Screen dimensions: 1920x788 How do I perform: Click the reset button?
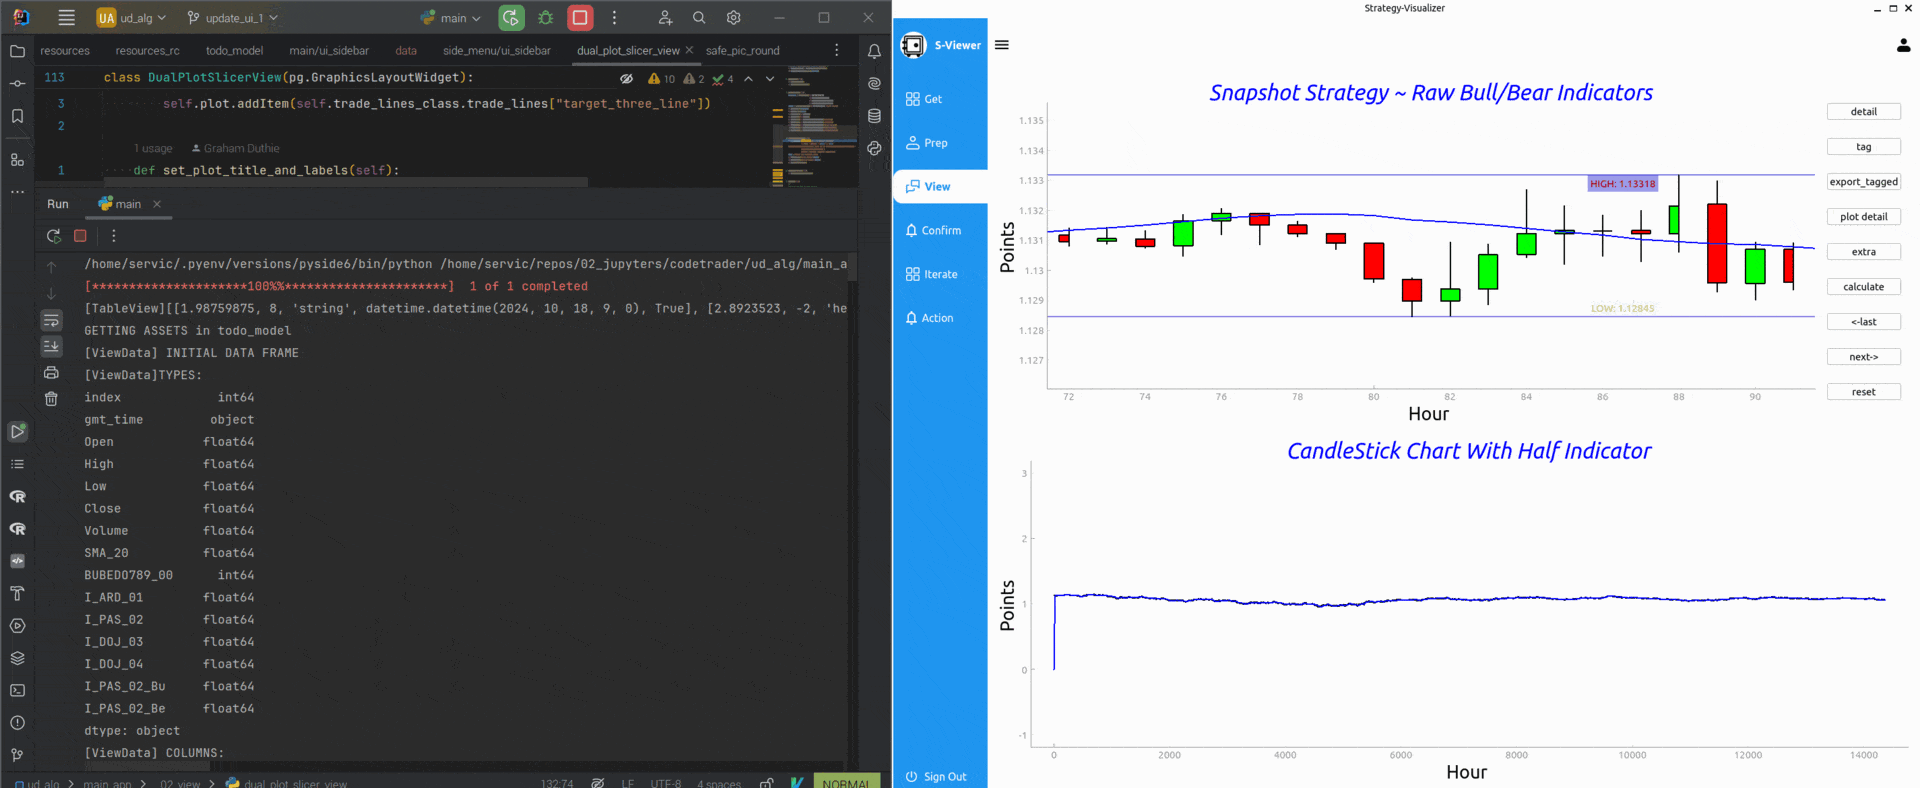point(1863,392)
